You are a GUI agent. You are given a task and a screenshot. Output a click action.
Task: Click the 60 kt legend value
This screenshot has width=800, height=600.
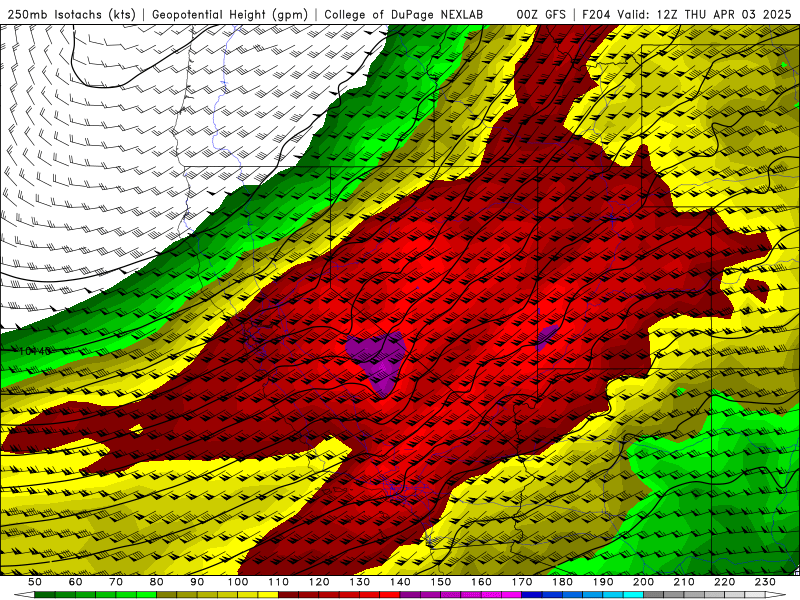pos(75,582)
